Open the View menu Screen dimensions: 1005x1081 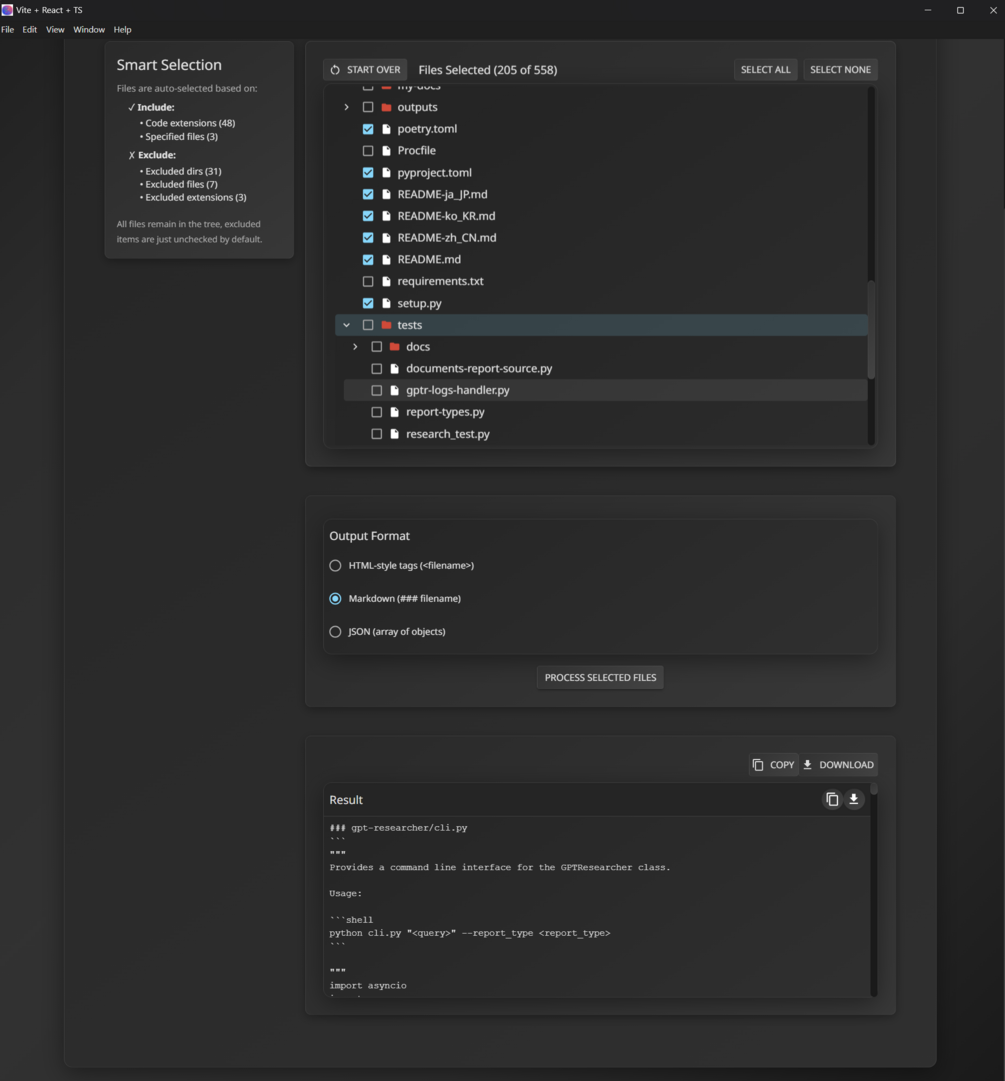55,30
